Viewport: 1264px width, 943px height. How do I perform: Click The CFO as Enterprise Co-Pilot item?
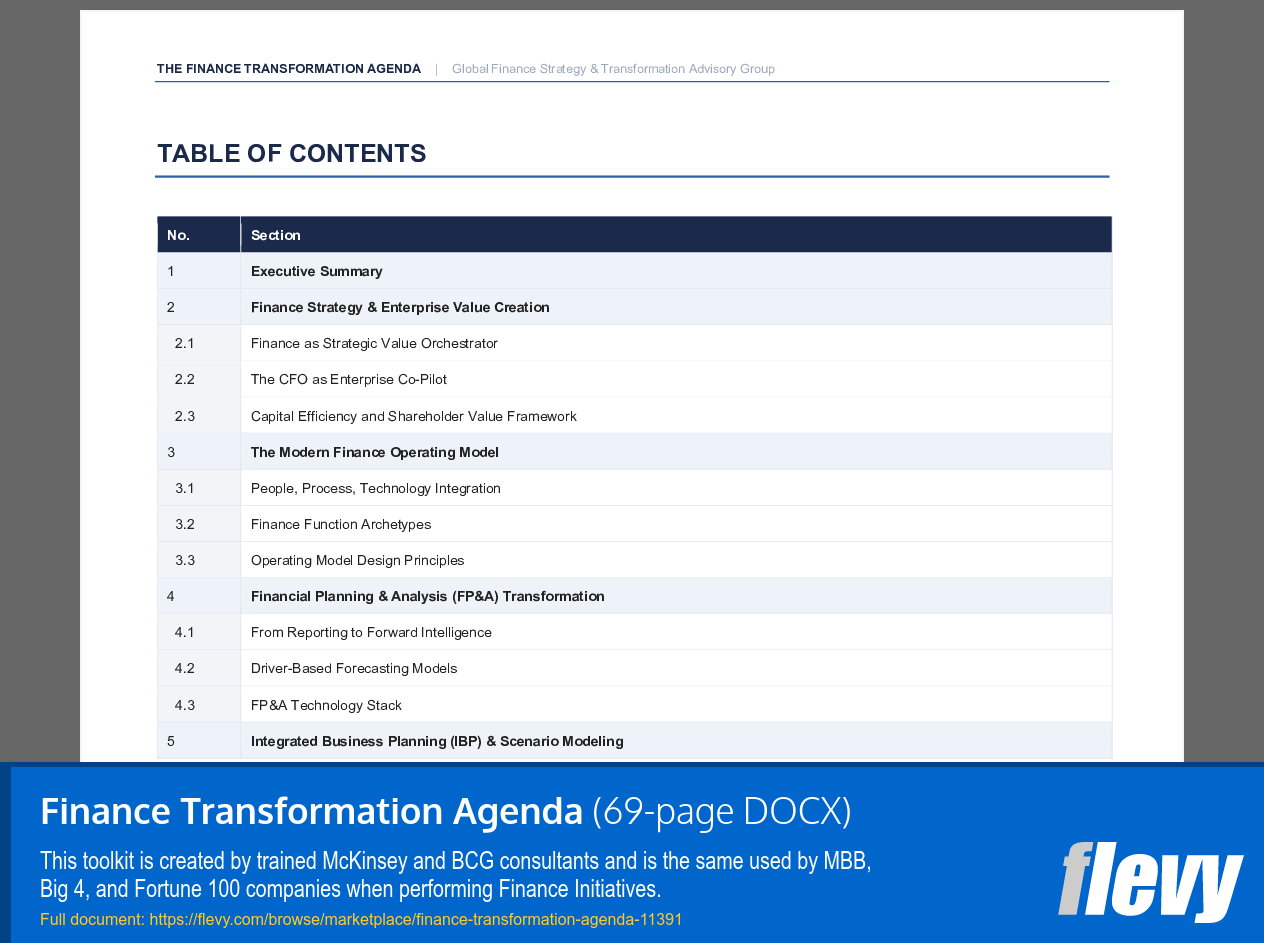349,379
